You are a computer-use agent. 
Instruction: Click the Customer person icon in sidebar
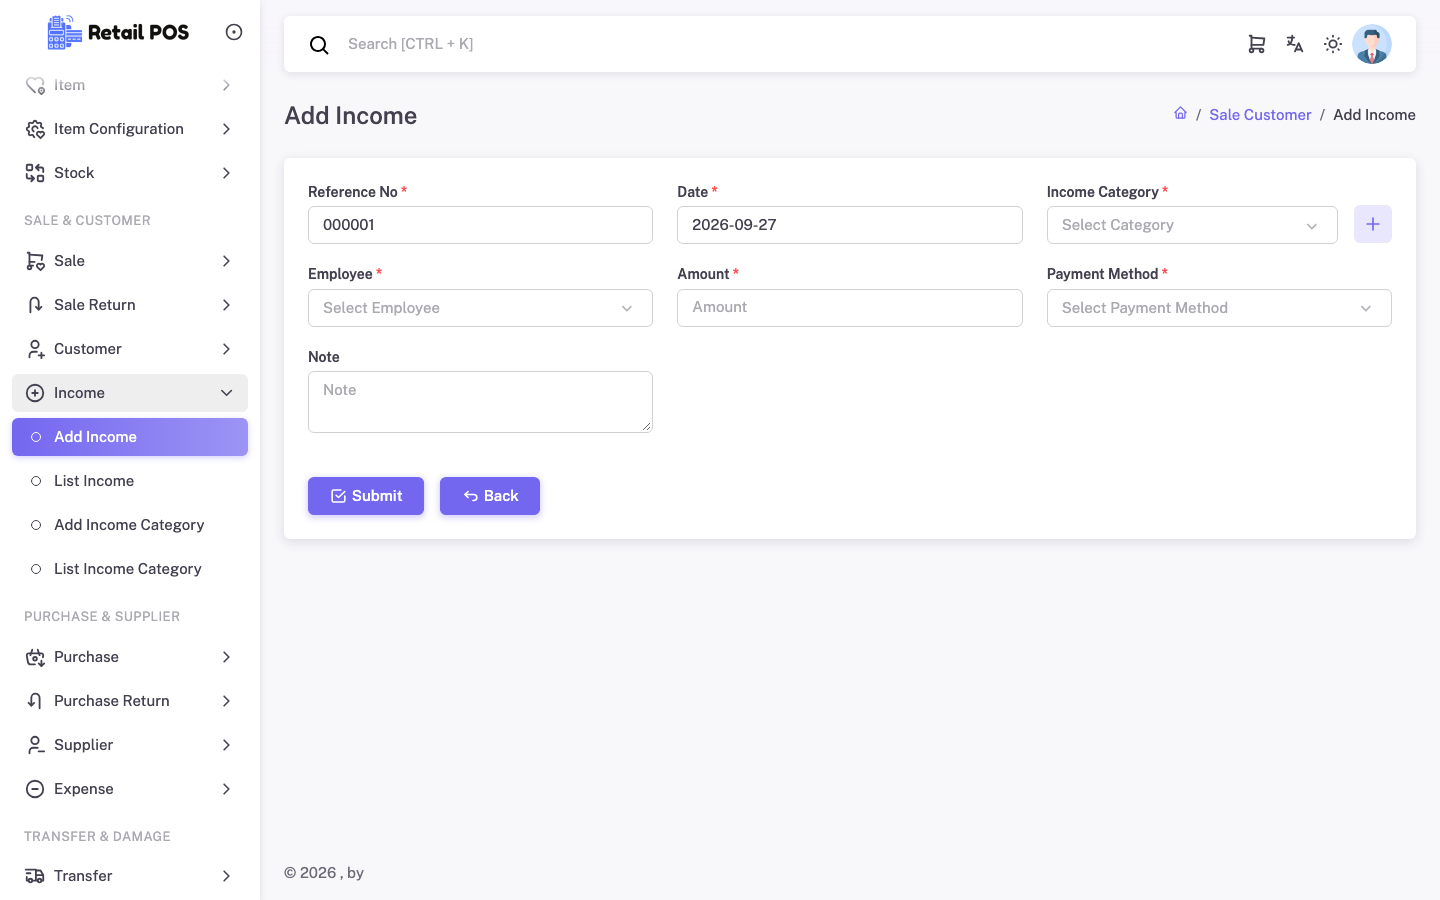click(35, 349)
